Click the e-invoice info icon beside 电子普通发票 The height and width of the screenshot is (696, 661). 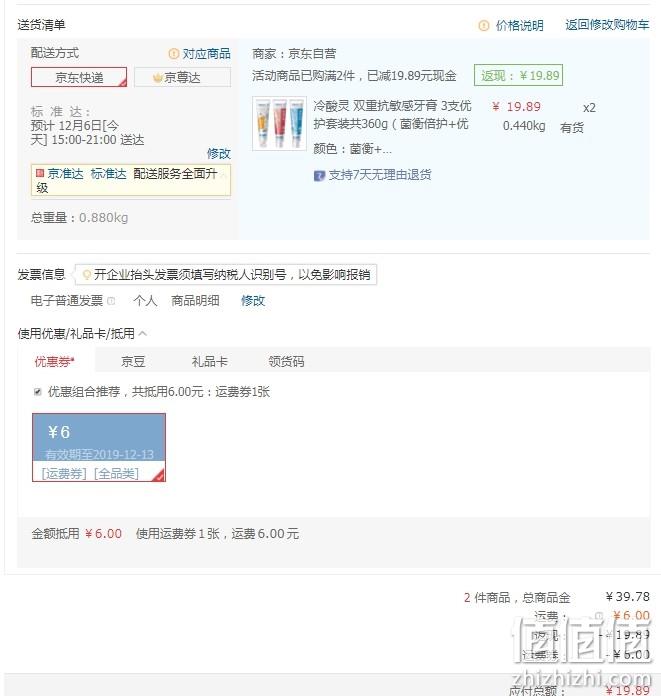111,301
